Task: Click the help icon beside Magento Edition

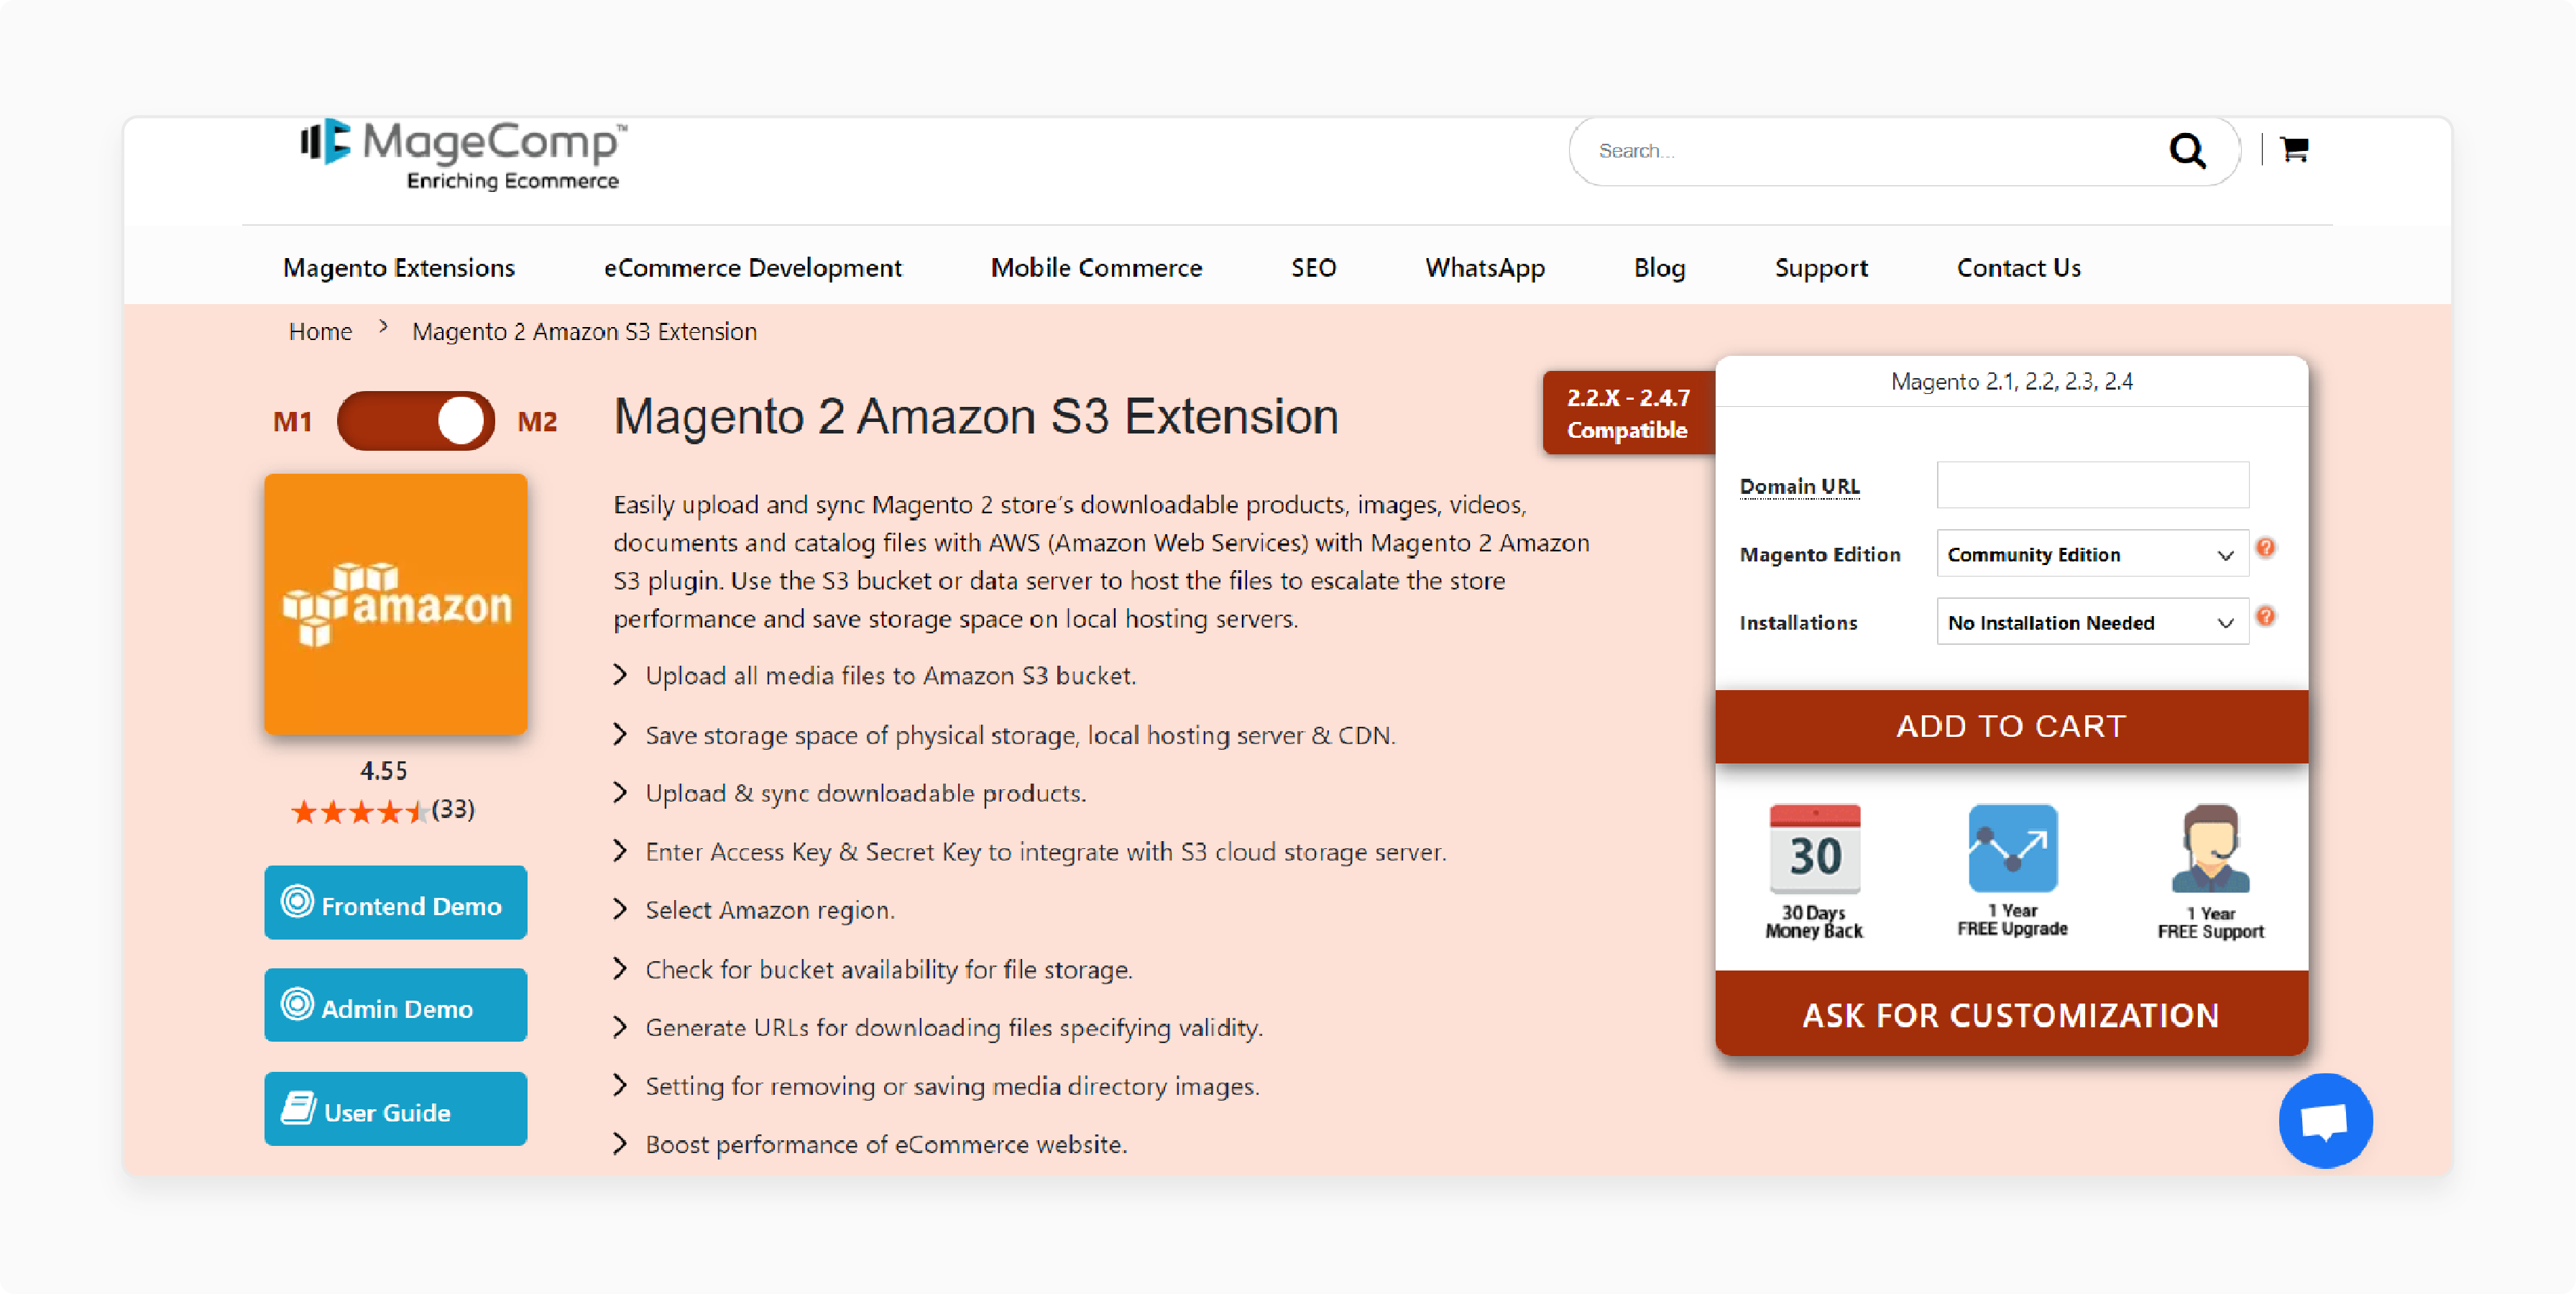Action: [x=2267, y=548]
